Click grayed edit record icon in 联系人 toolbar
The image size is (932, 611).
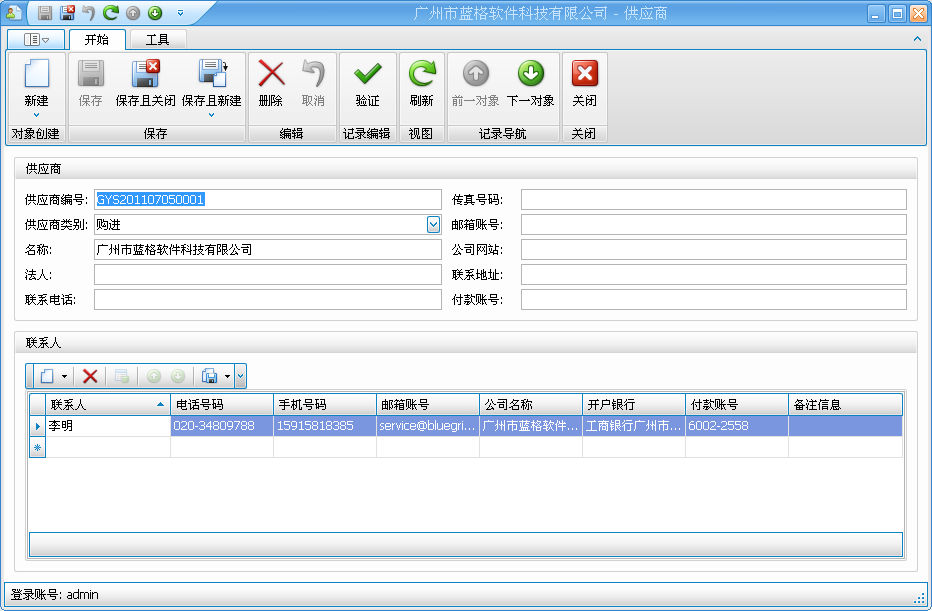tap(122, 376)
